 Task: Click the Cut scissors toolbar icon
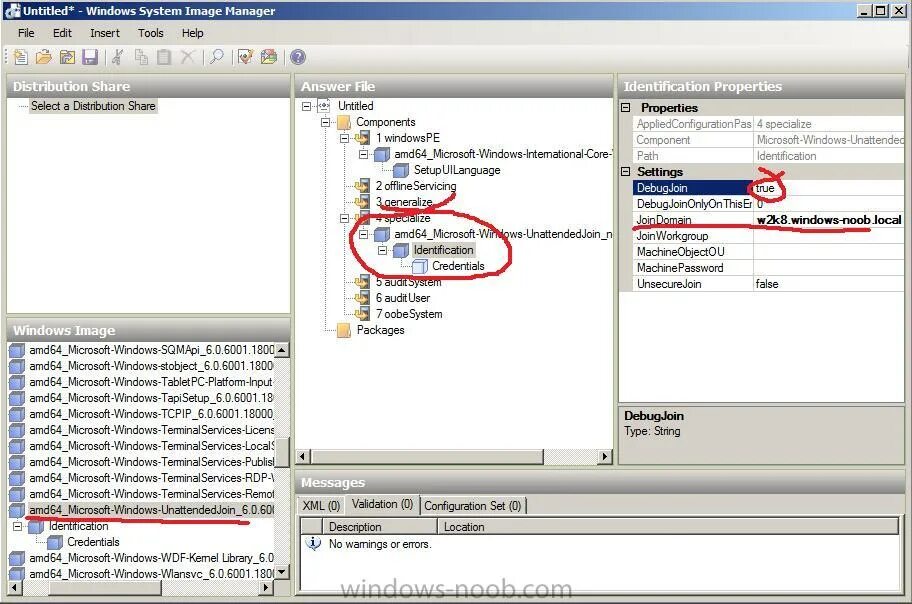(x=118, y=57)
